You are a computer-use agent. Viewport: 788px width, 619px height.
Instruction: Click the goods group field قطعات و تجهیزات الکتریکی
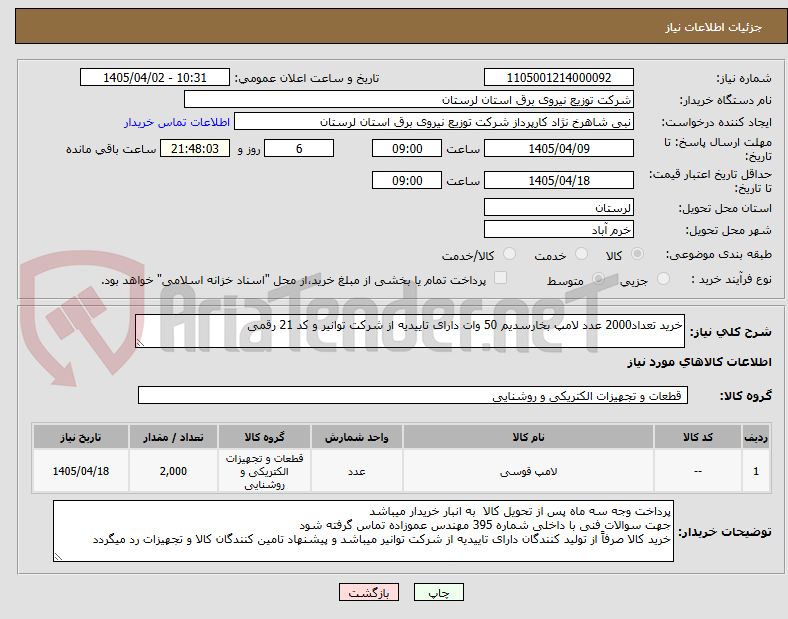(413, 395)
